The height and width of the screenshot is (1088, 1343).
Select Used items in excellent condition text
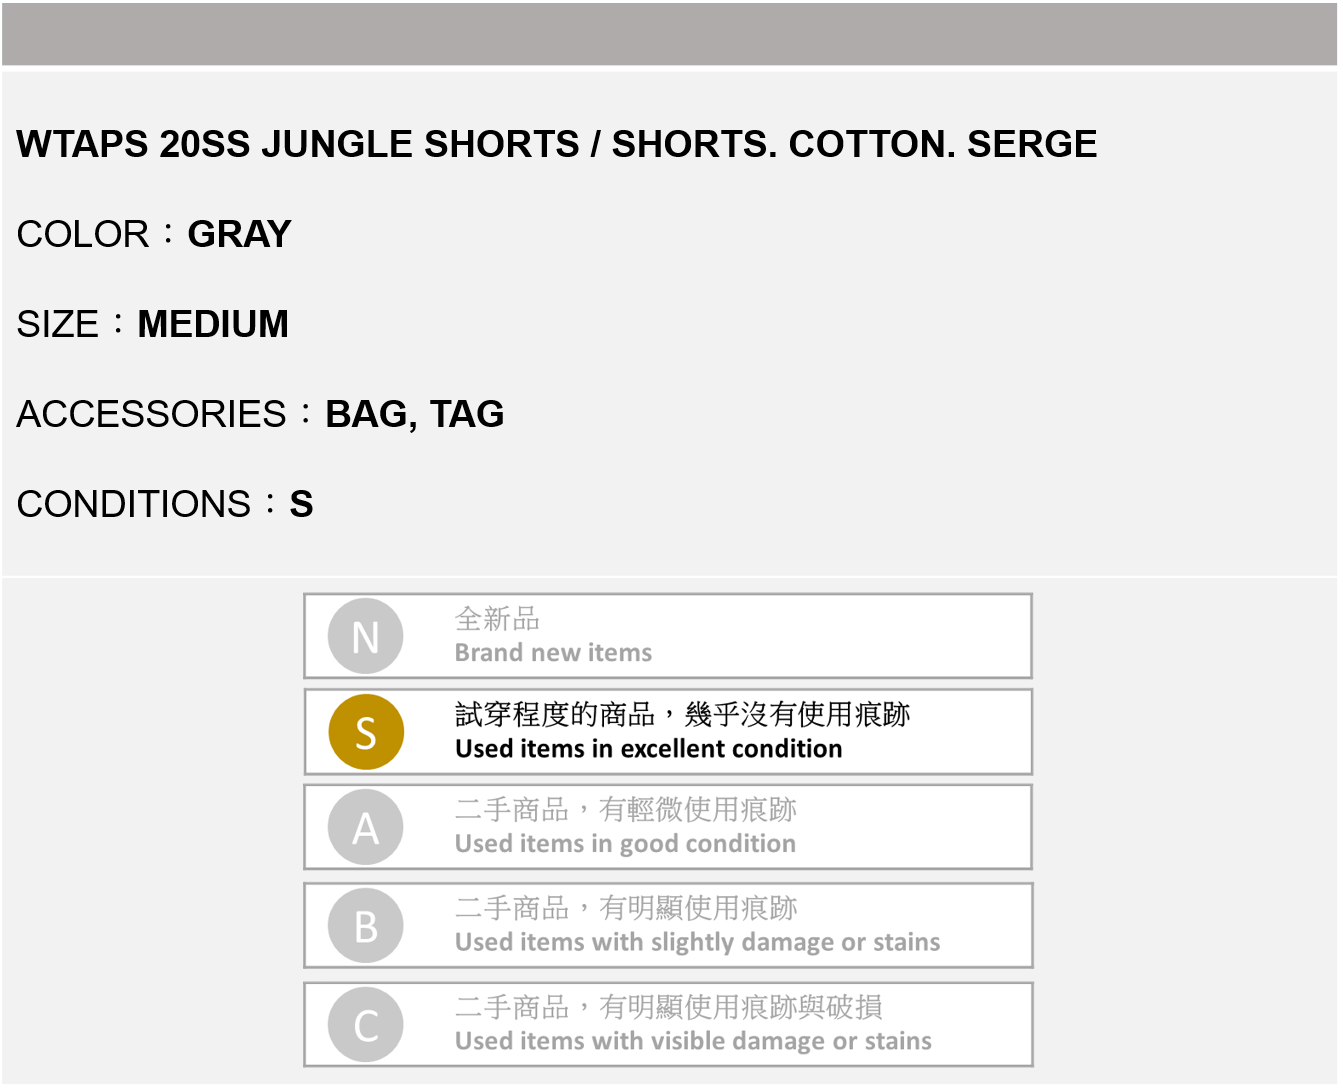648,749
